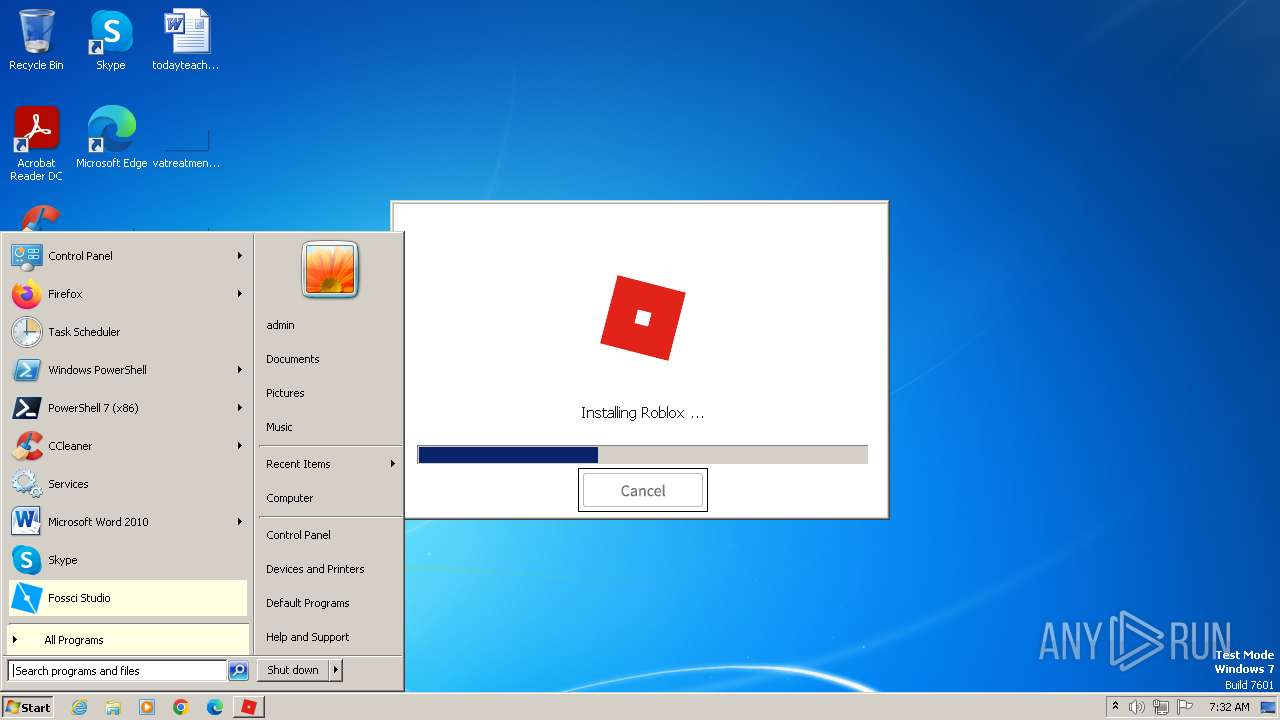Click the Microsoft Word 2010 icon

27,522
